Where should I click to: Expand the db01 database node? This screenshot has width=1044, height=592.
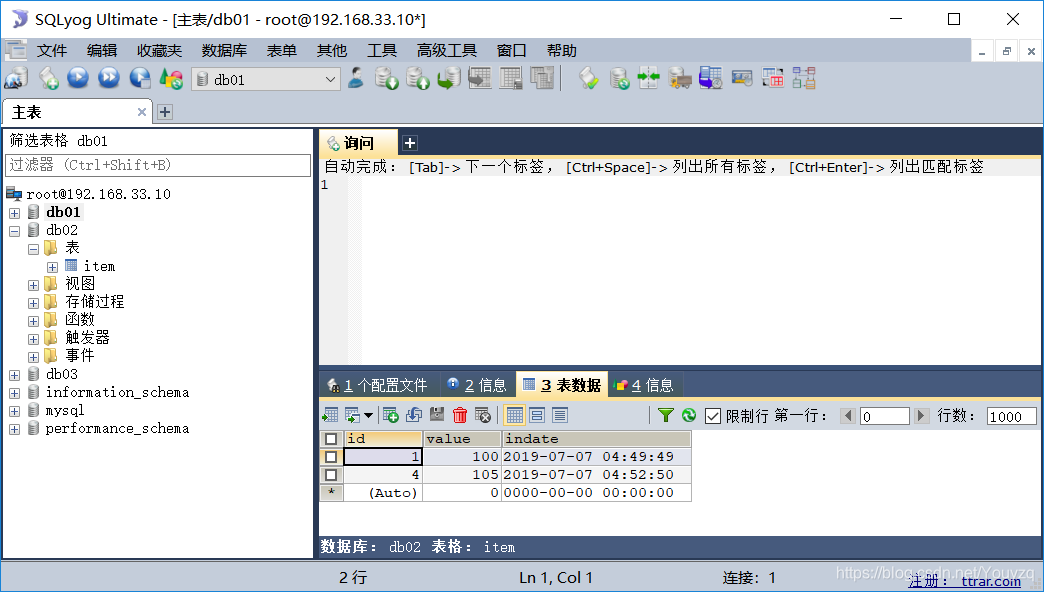pyautogui.click(x=15, y=213)
